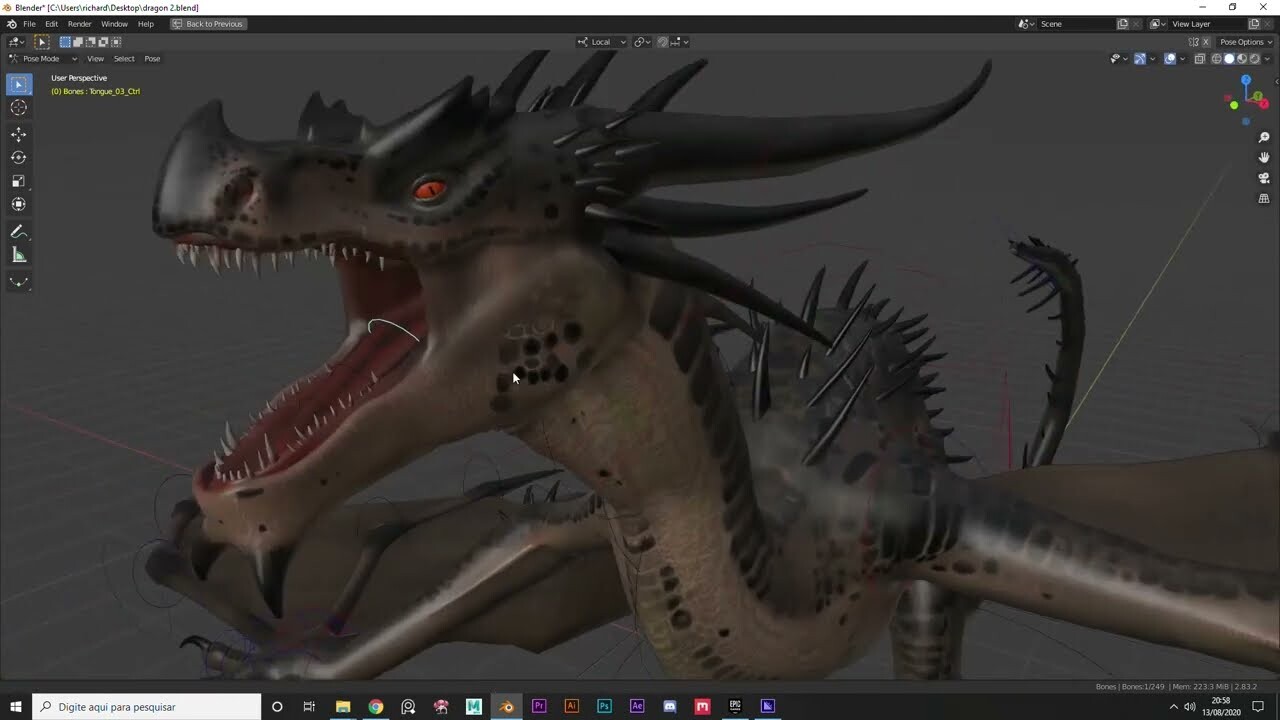Open the Annotate tool

click(x=18, y=232)
